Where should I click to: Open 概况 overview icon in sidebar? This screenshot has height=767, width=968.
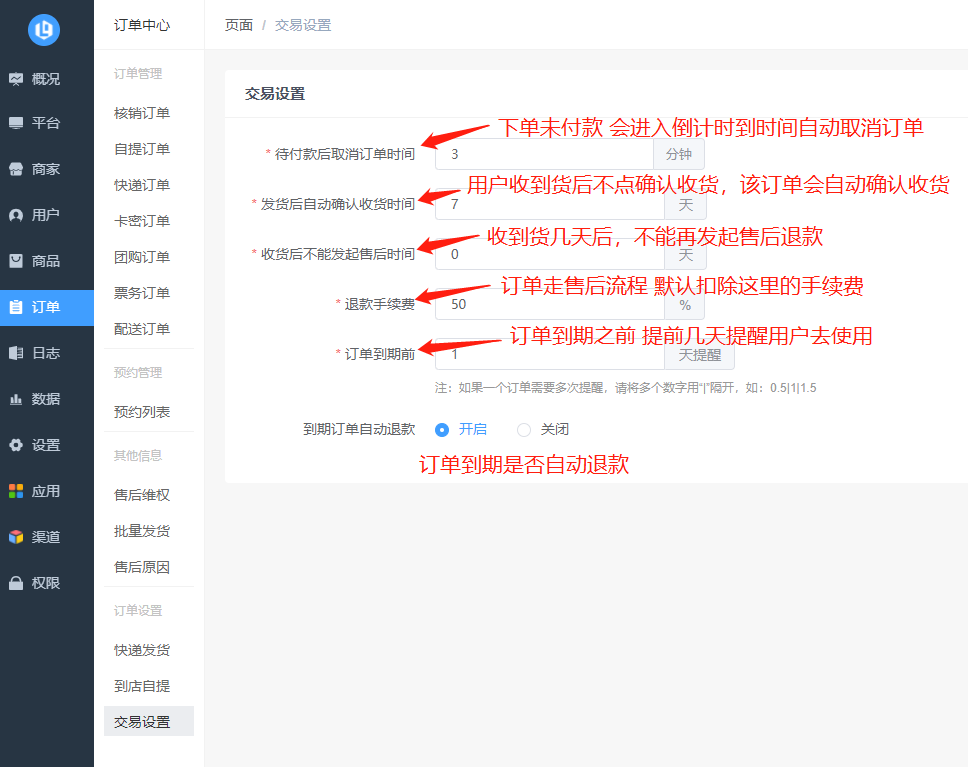click(x=16, y=79)
